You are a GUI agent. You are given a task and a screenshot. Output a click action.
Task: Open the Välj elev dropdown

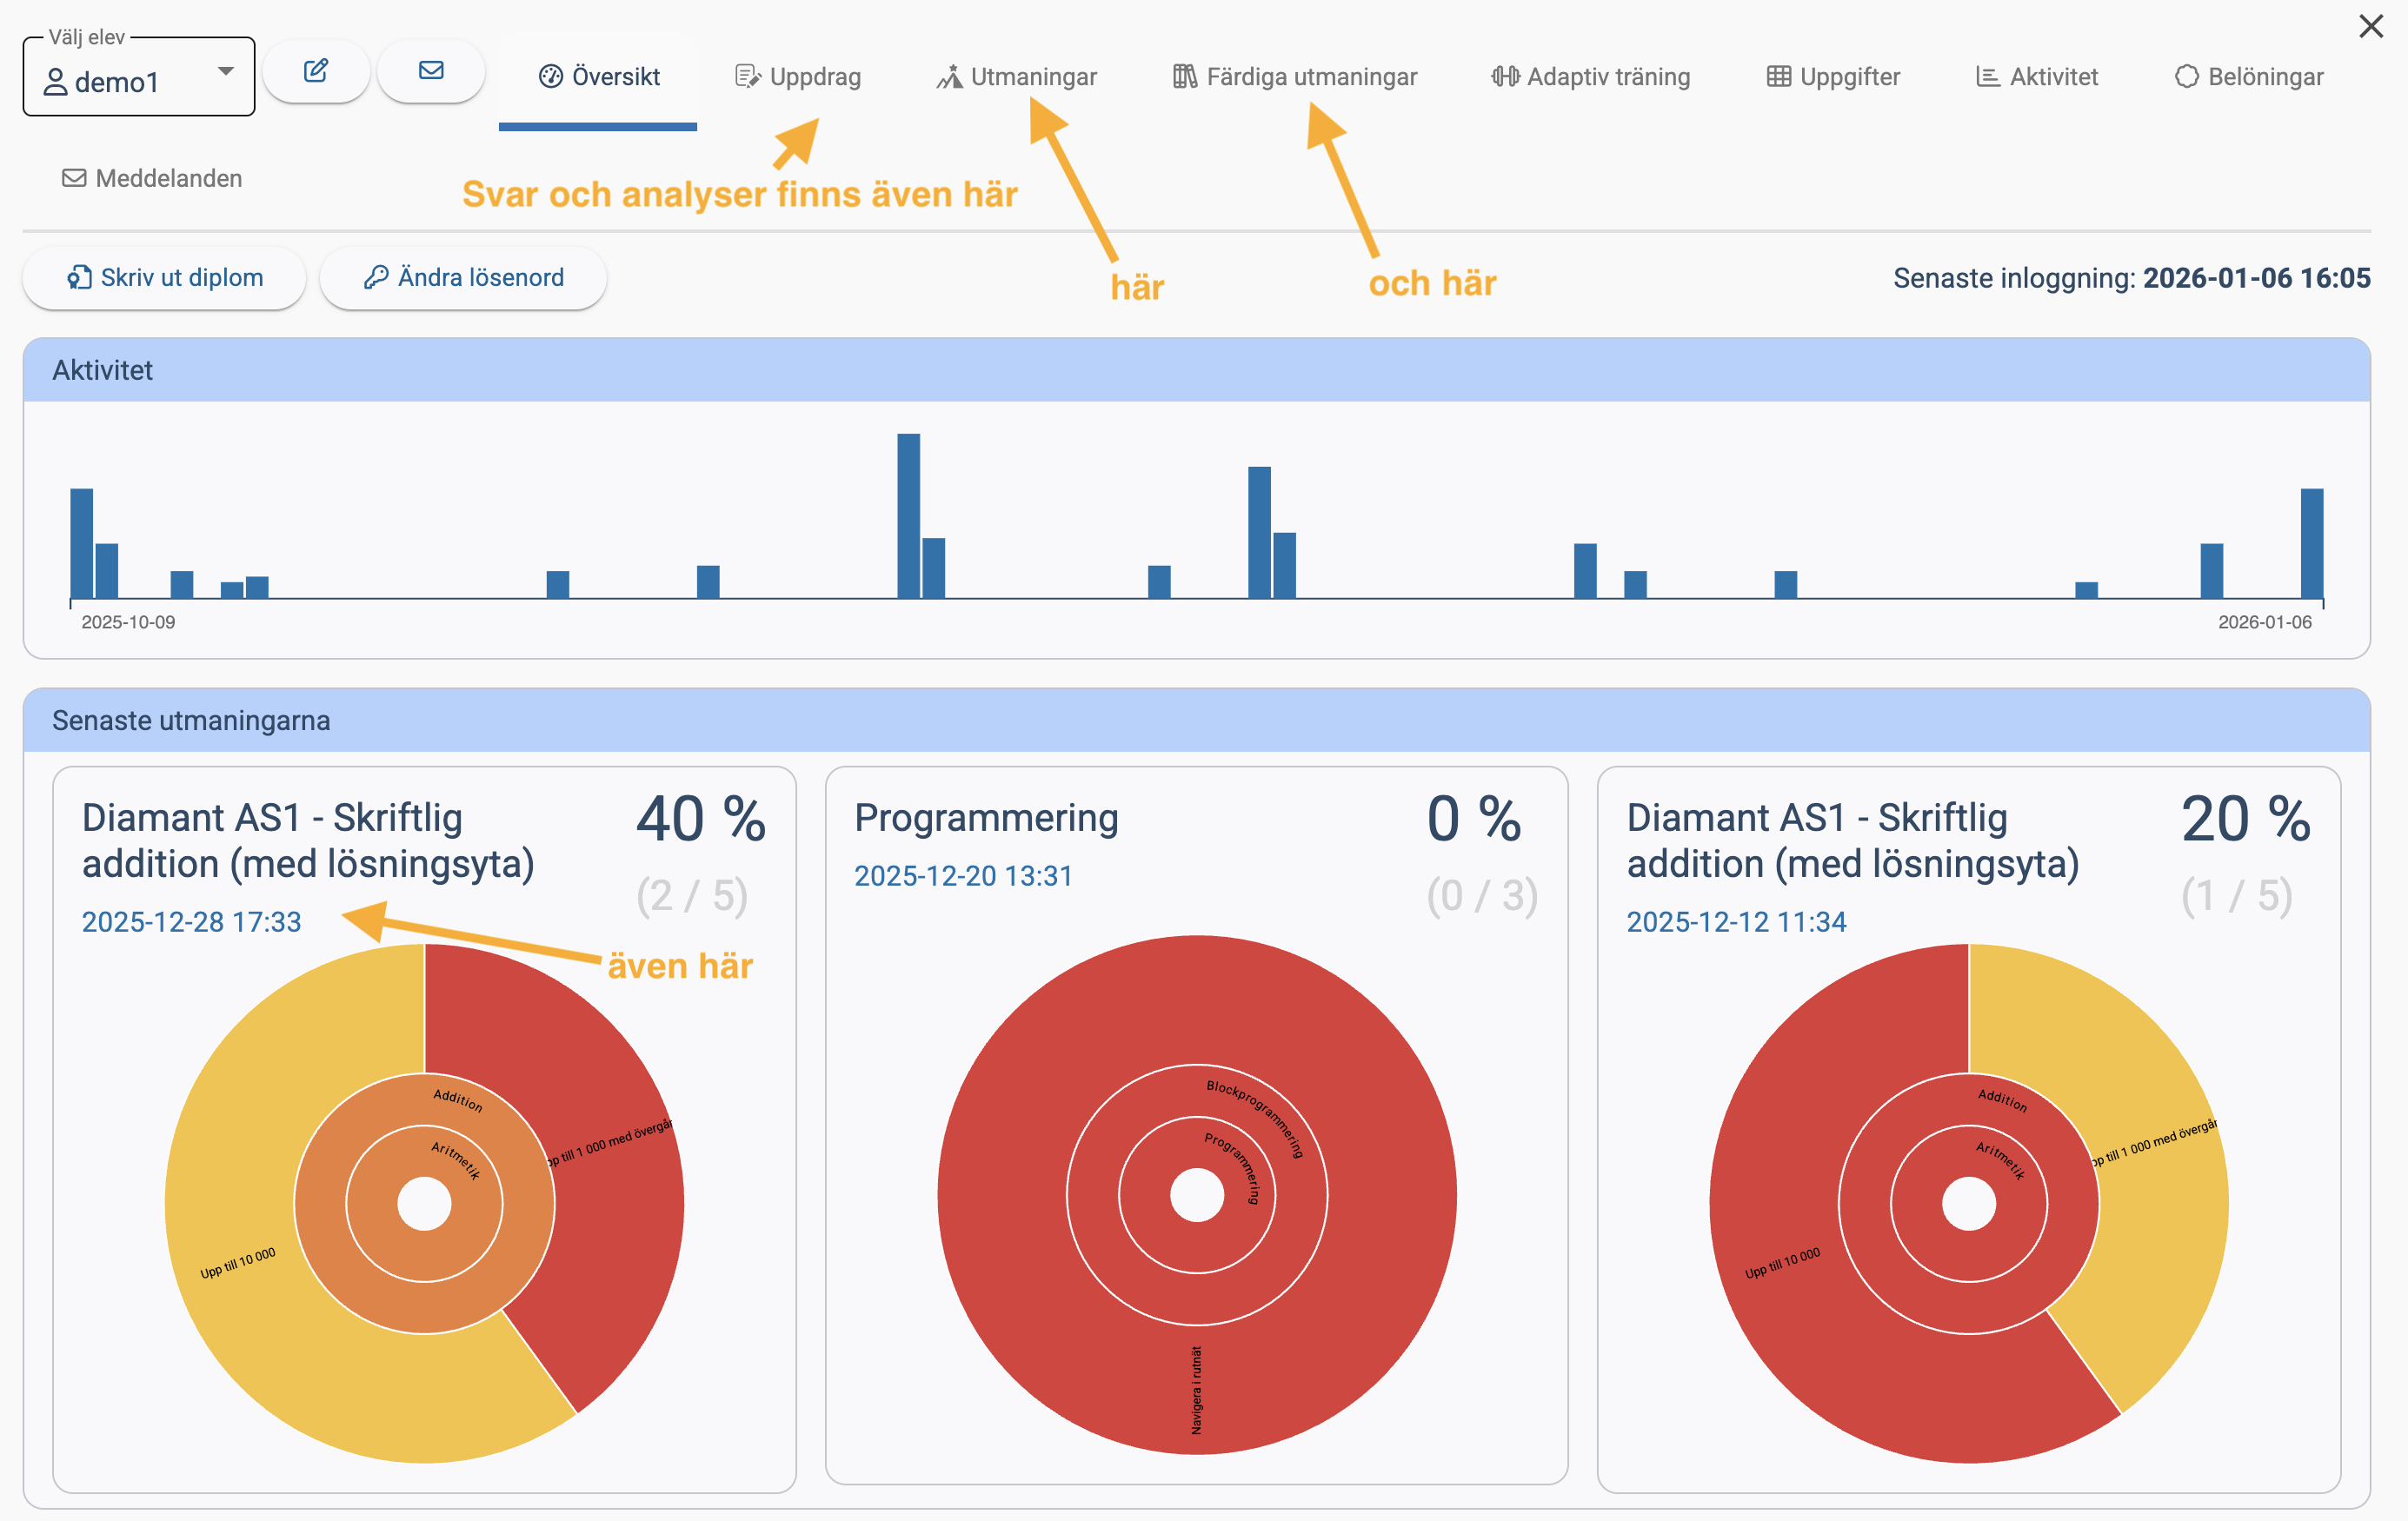click(139, 79)
